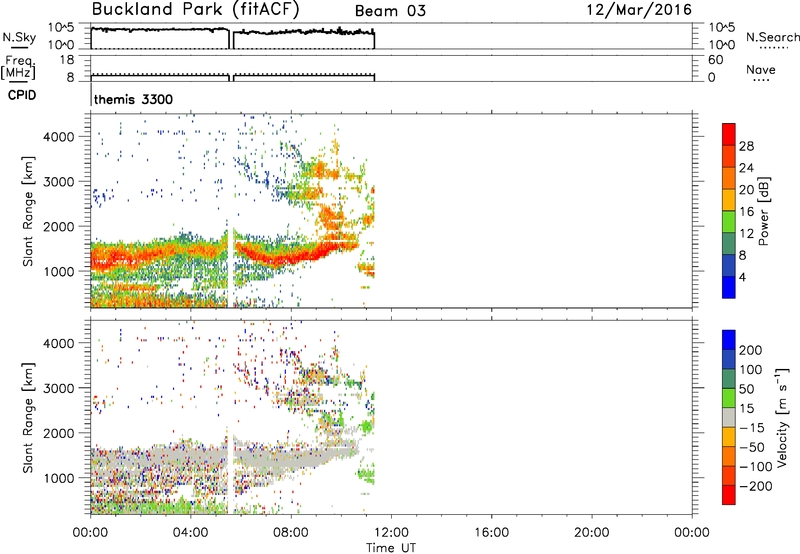The height and width of the screenshot is (554, 800).
Task: Click the '04:00' time tick label
Action: tap(190, 533)
